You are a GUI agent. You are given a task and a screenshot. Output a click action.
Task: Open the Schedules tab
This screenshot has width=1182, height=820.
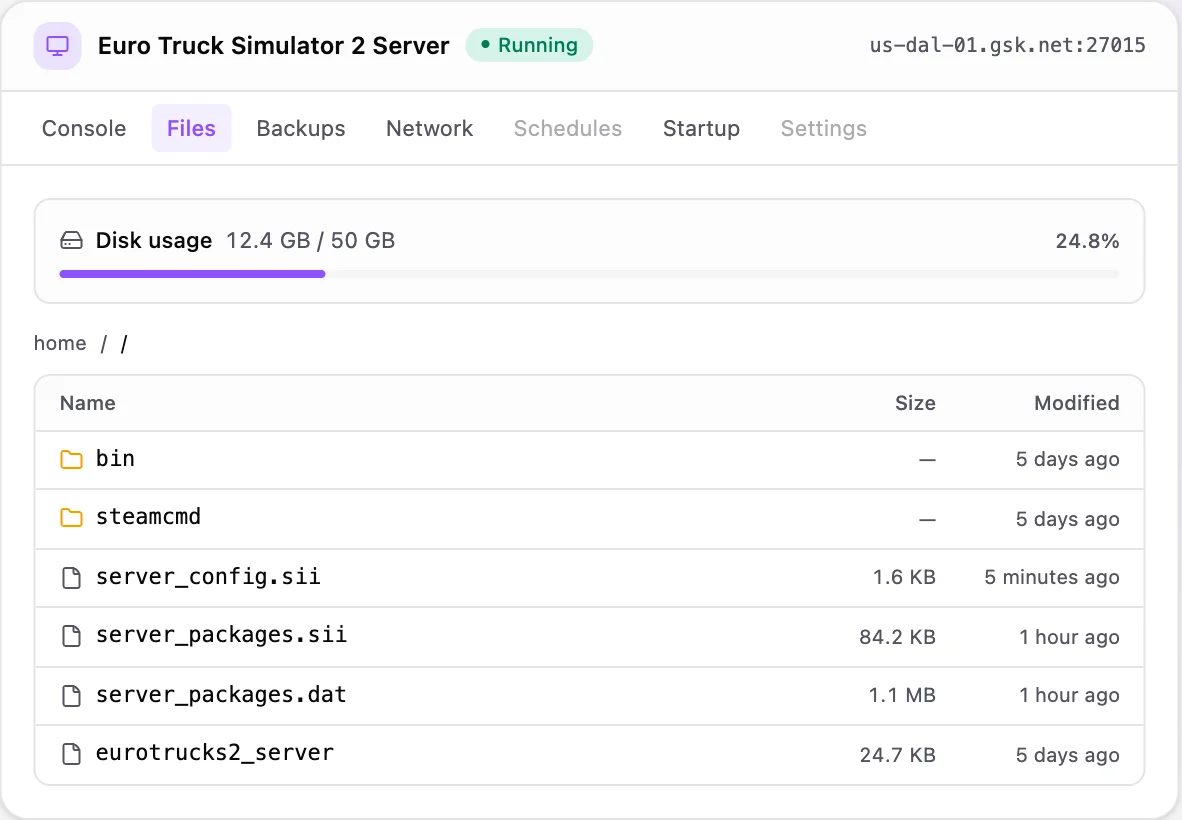pos(568,128)
